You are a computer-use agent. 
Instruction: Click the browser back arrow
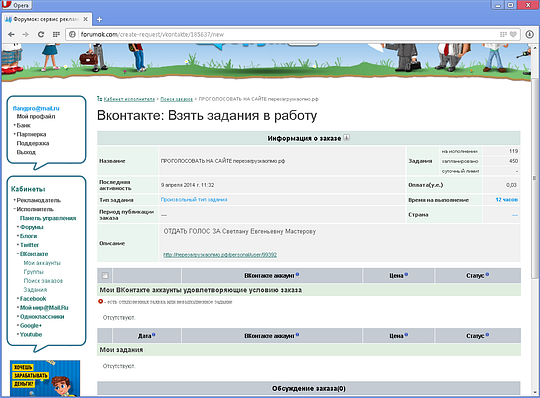[11, 34]
